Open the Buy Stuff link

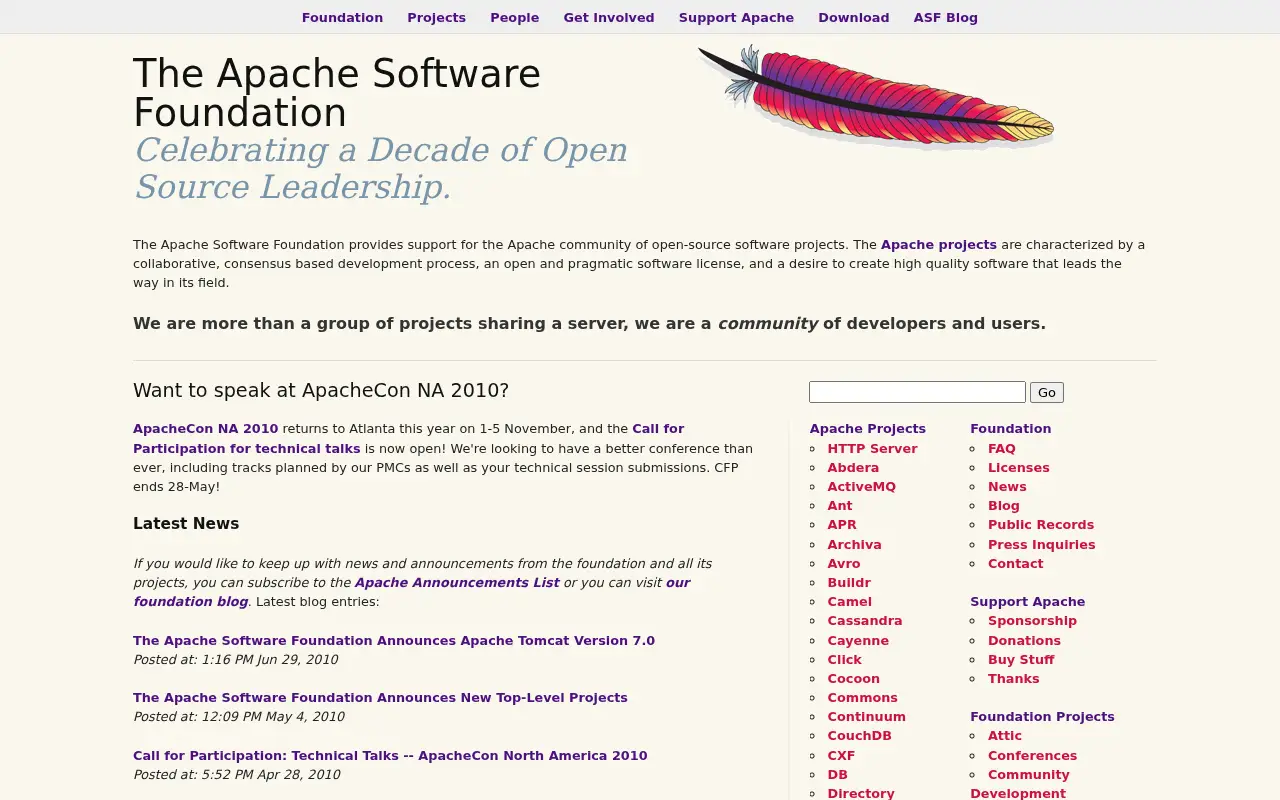click(1021, 660)
